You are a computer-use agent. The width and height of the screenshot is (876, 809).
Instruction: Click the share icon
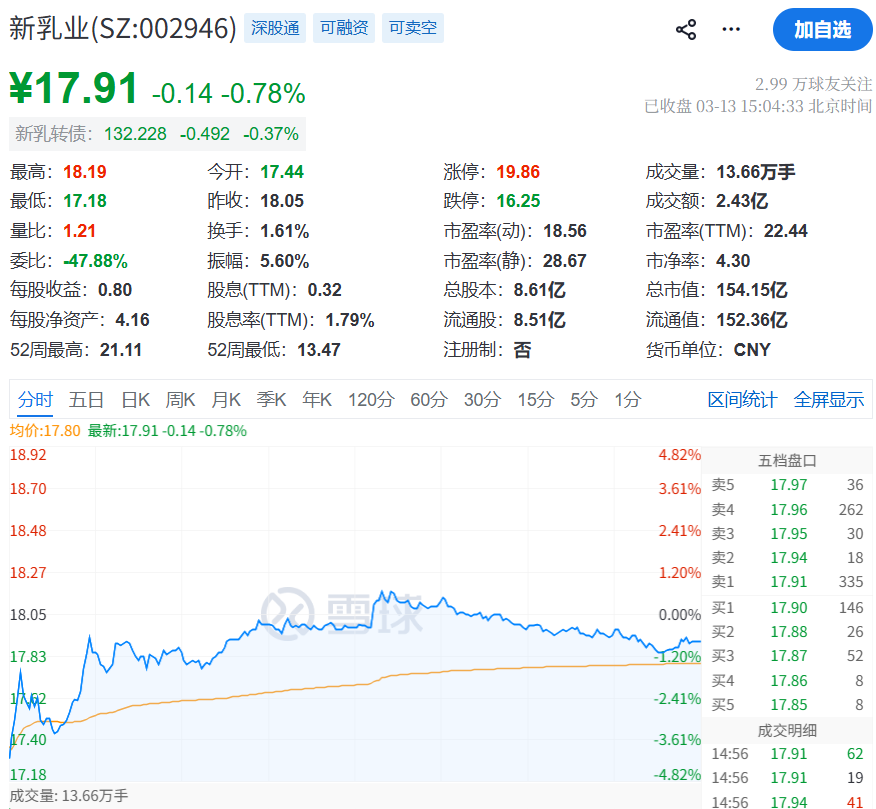click(x=686, y=29)
